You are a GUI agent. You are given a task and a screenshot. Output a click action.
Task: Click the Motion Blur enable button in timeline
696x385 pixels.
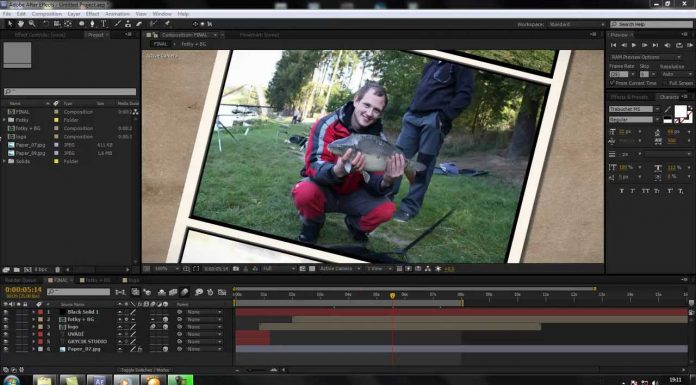[x=184, y=292]
